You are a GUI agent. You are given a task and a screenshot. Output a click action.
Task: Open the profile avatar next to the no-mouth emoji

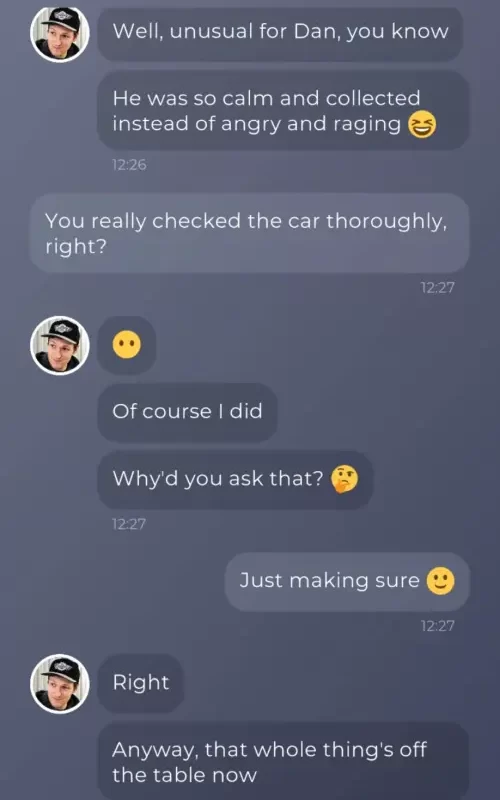pyautogui.click(x=60, y=345)
